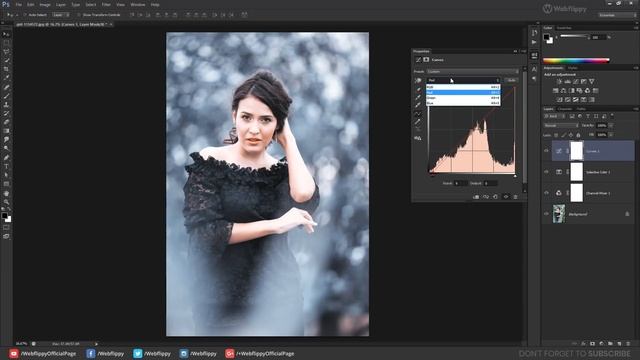Viewport: 640px width, 360px height.
Task: Select the Curves 1 layer name
Action: (x=593, y=151)
